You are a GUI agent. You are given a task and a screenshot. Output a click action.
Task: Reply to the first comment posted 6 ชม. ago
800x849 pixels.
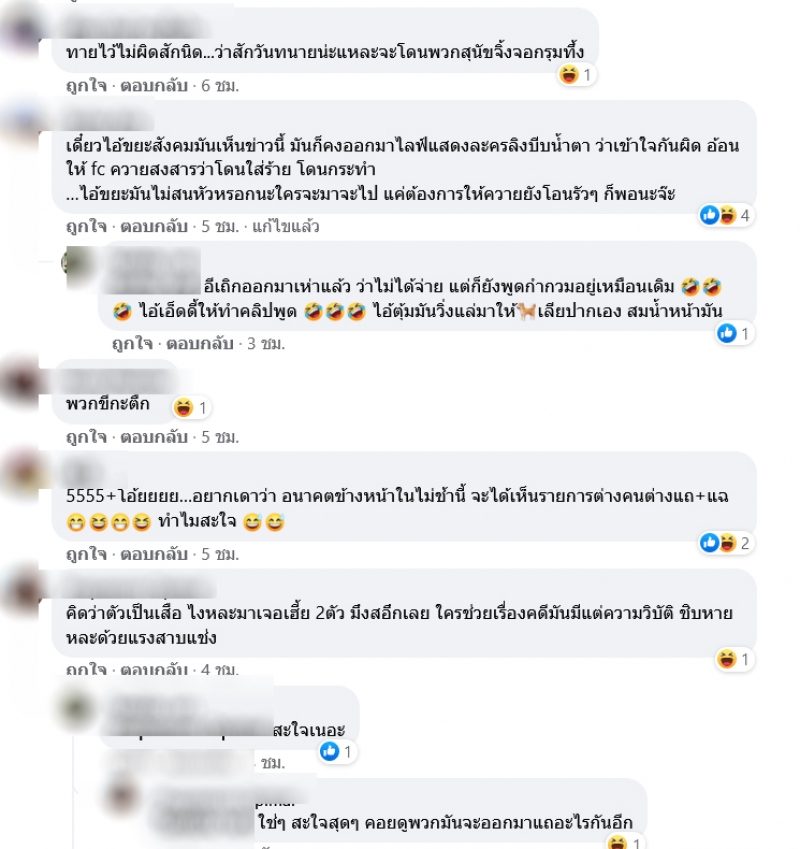(x=154, y=86)
